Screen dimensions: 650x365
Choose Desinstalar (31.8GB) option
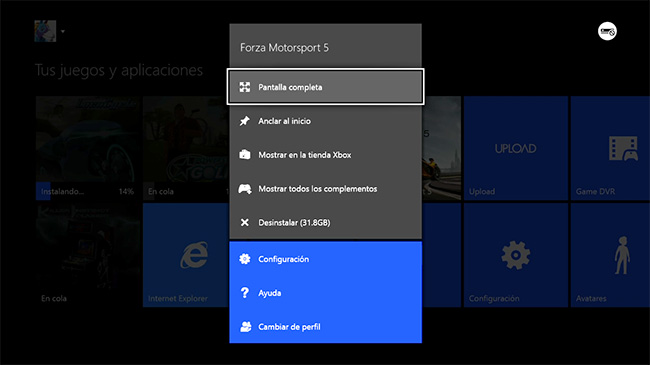tap(325, 223)
